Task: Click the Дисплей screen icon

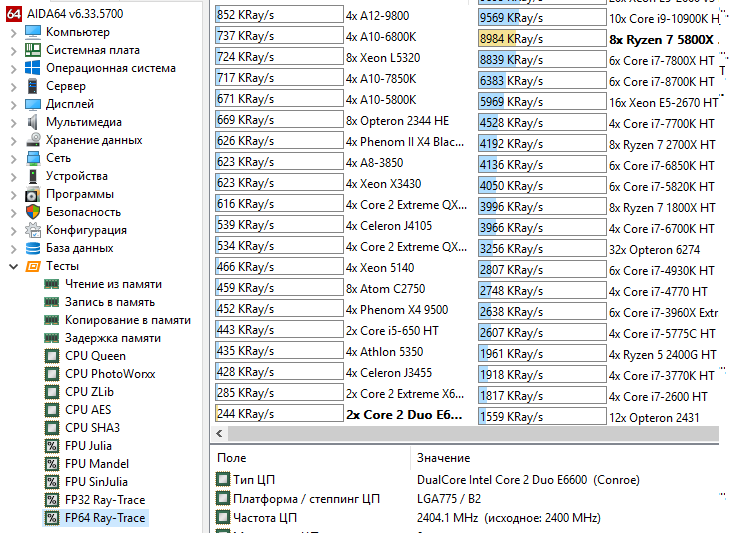Action: pos(33,104)
